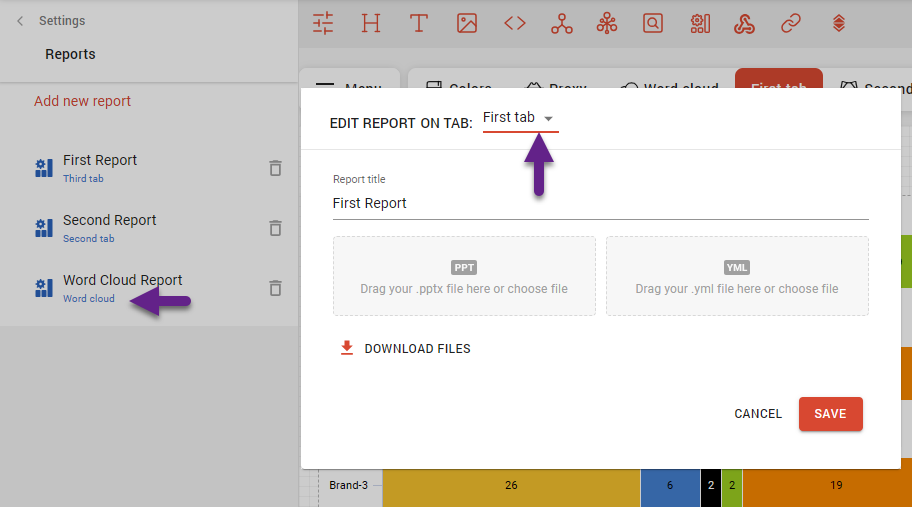Image resolution: width=912 pixels, height=507 pixels.
Task: Click the sliders settings icon in toolbar
Action: pyautogui.click(x=323, y=23)
